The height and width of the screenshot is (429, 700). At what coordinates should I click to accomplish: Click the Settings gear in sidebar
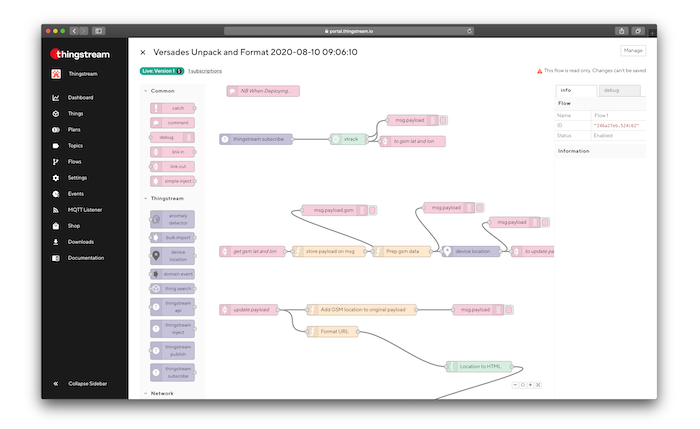coord(55,177)
